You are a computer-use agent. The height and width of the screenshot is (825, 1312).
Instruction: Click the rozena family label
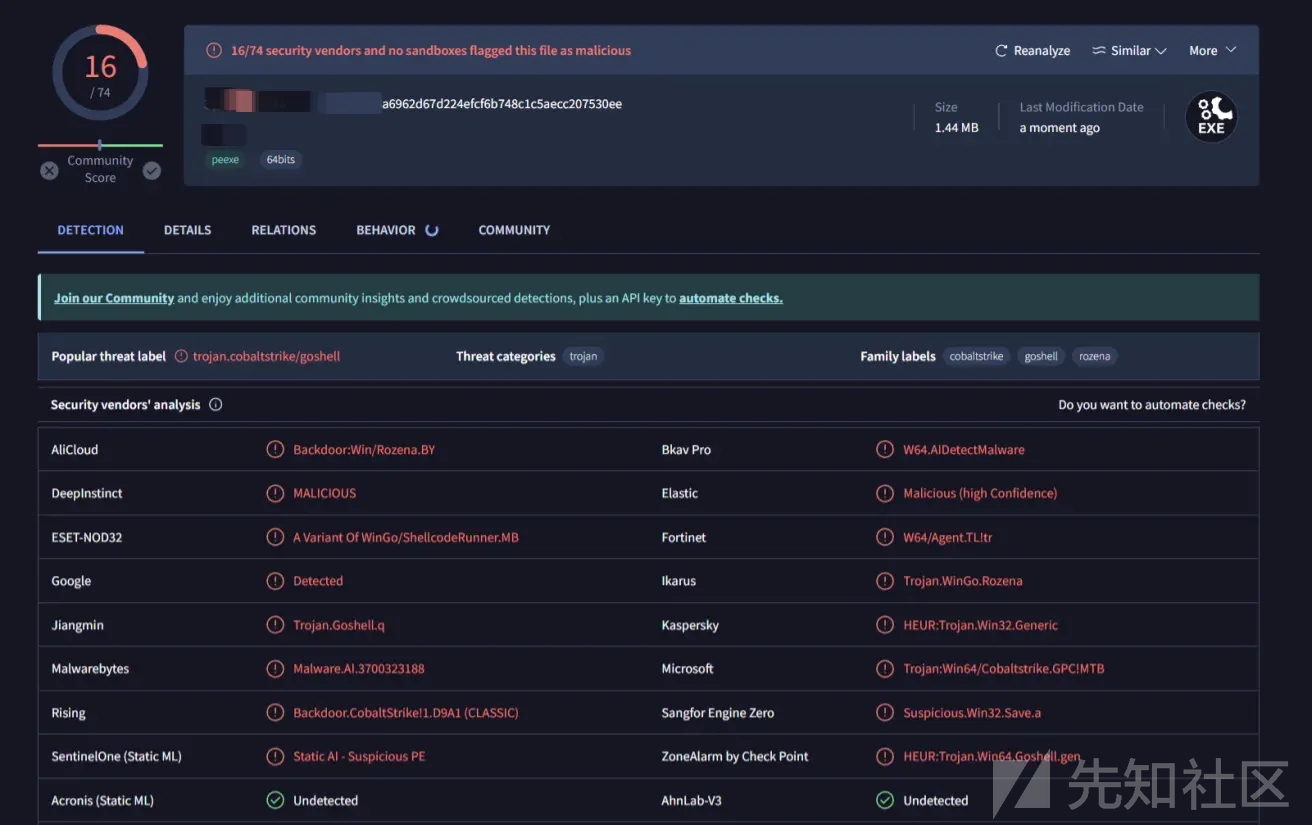pos(1095,356)
